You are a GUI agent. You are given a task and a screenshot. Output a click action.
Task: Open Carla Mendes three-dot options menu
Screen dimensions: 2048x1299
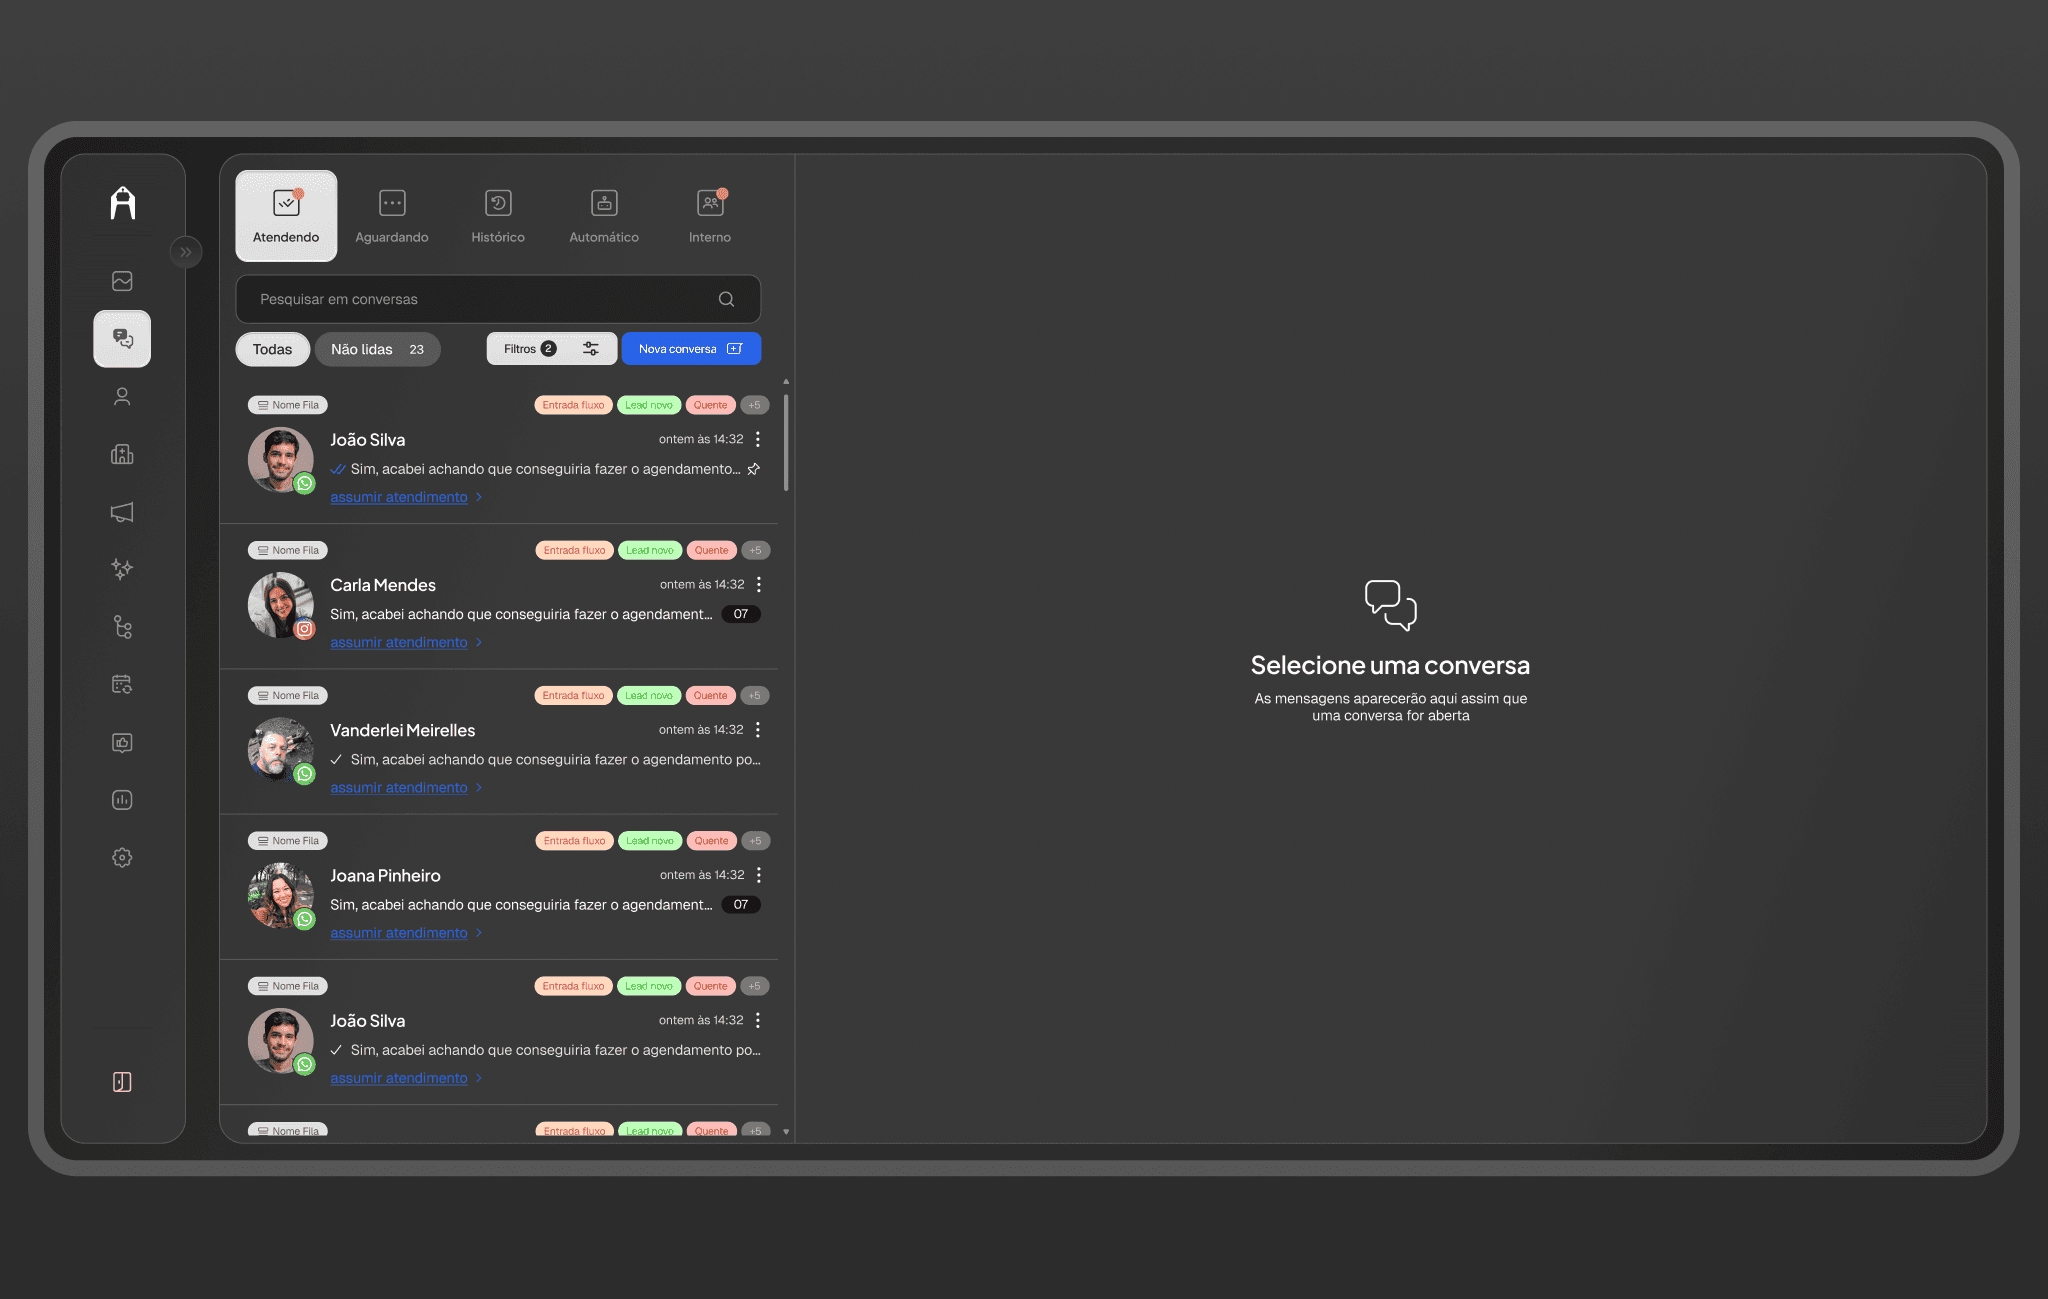759,584
